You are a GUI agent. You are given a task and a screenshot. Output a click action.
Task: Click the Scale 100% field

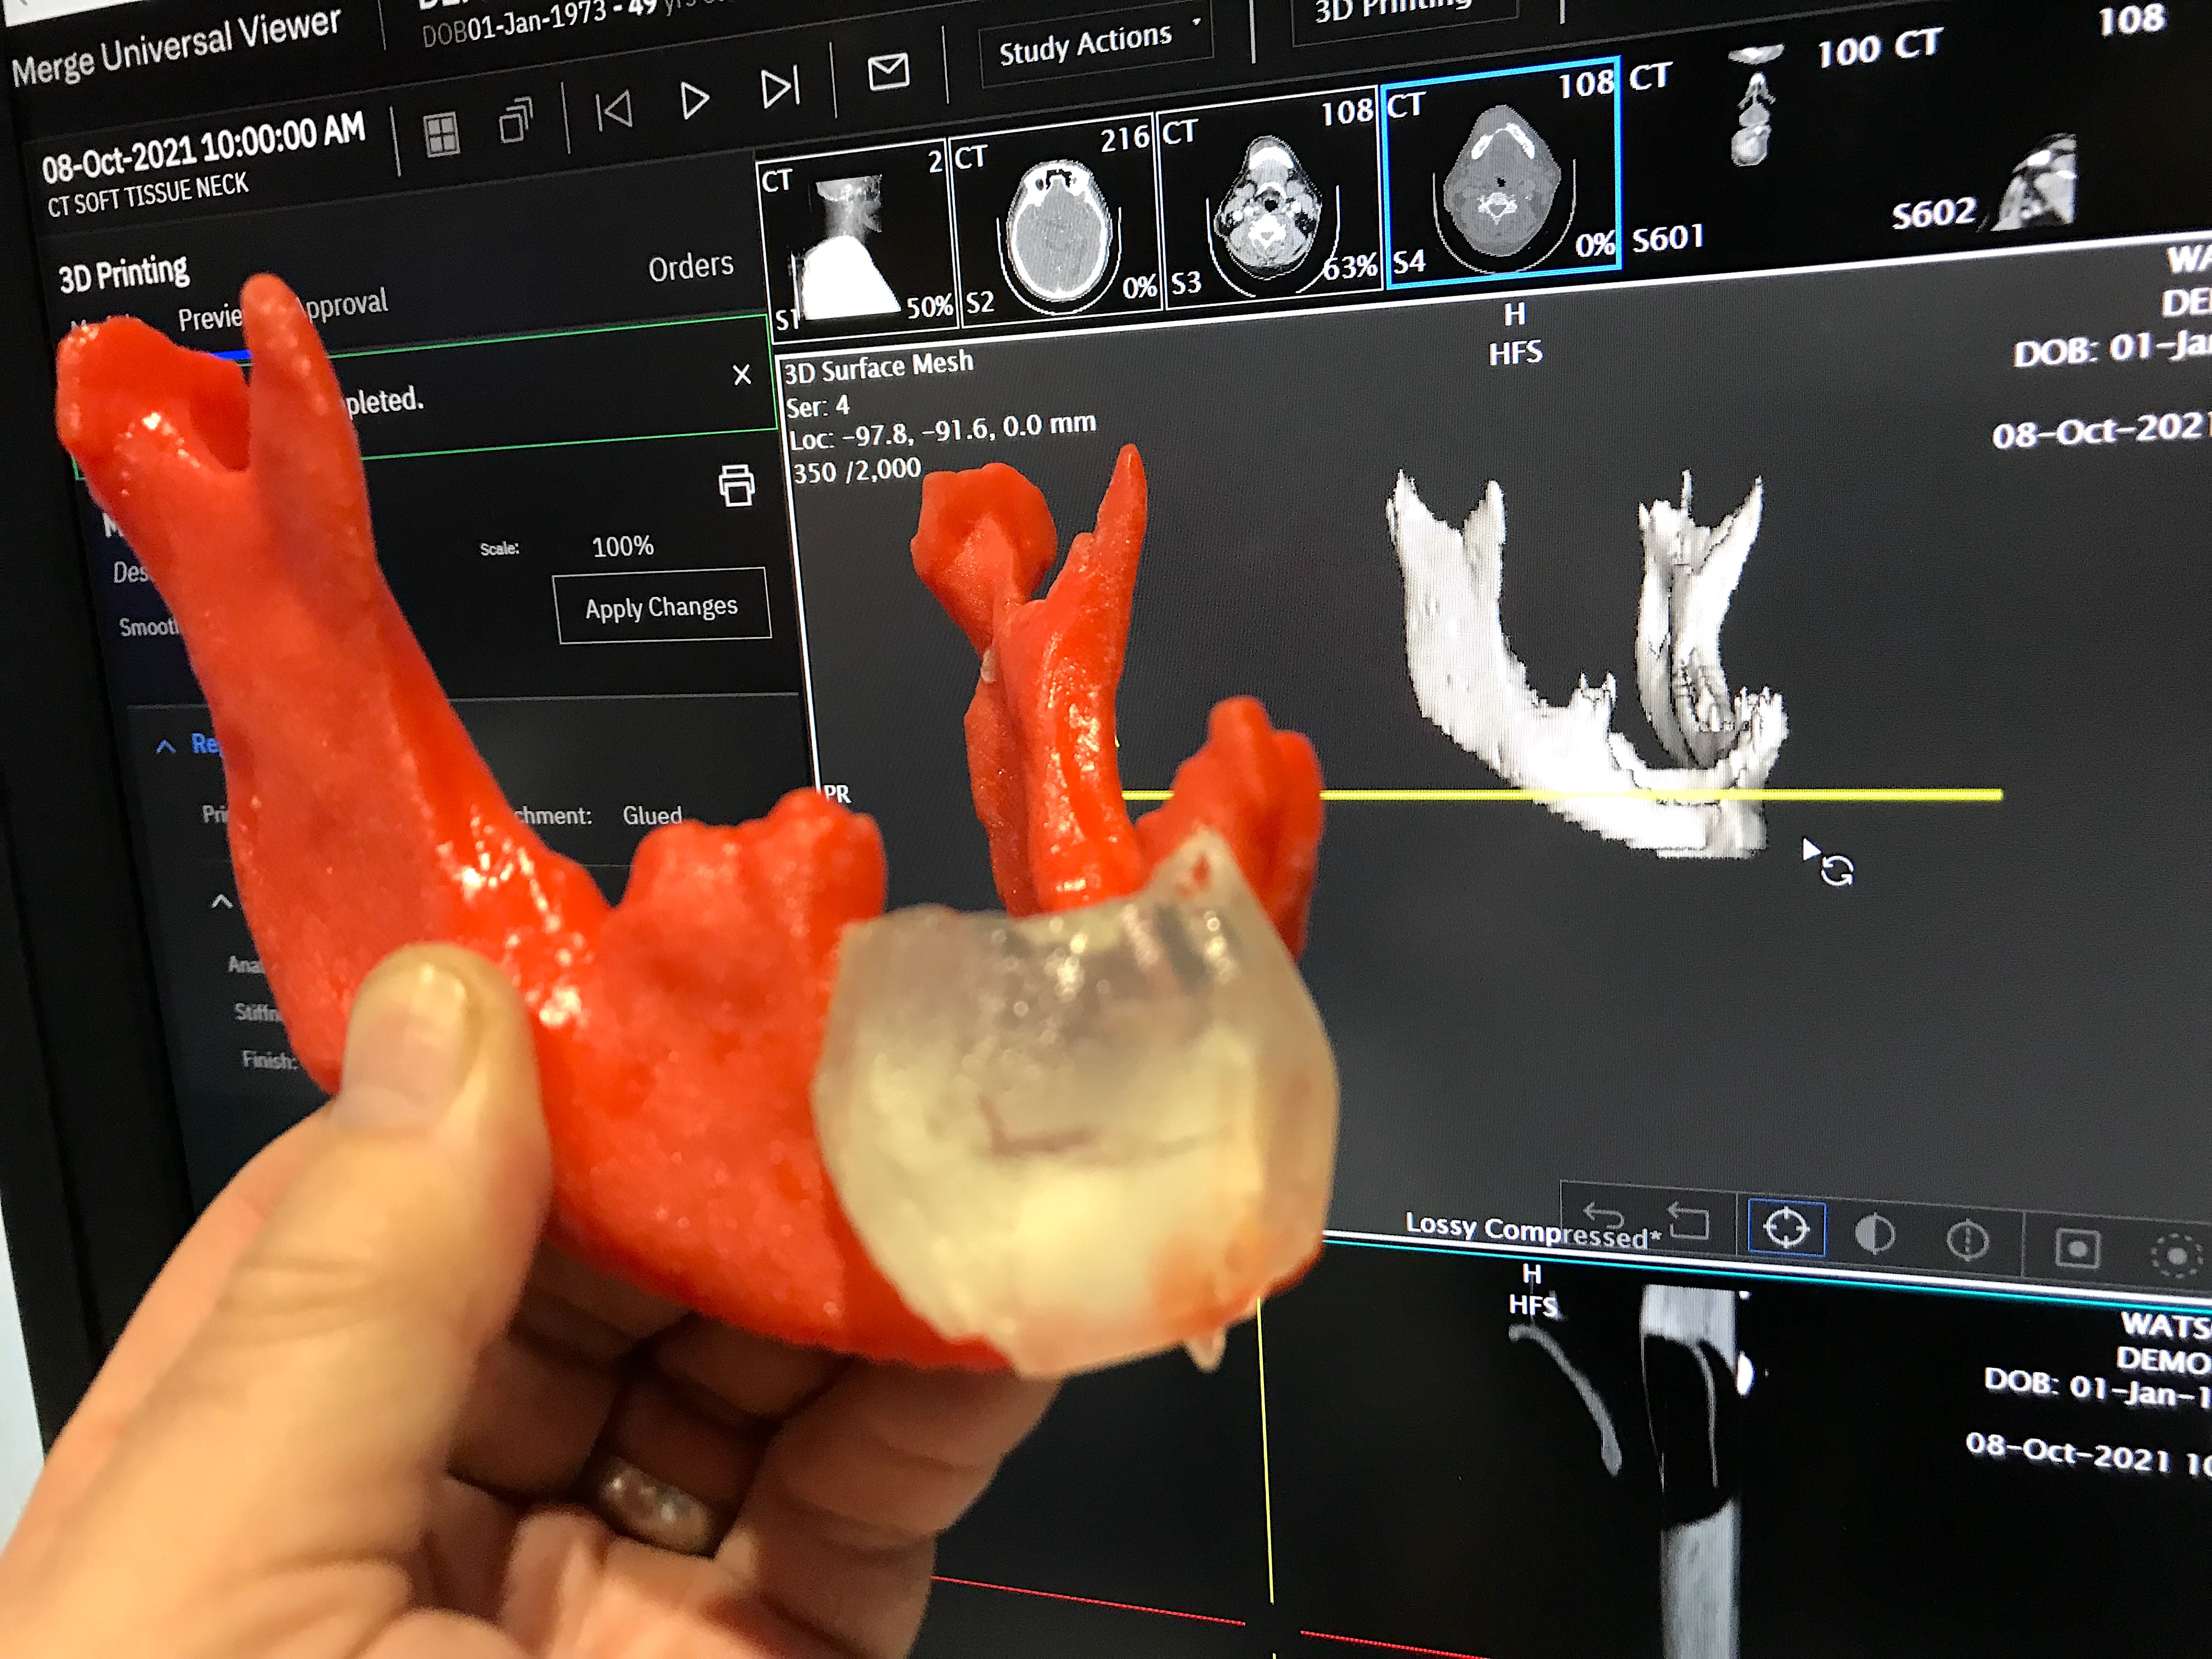click(x=622, y=547)
